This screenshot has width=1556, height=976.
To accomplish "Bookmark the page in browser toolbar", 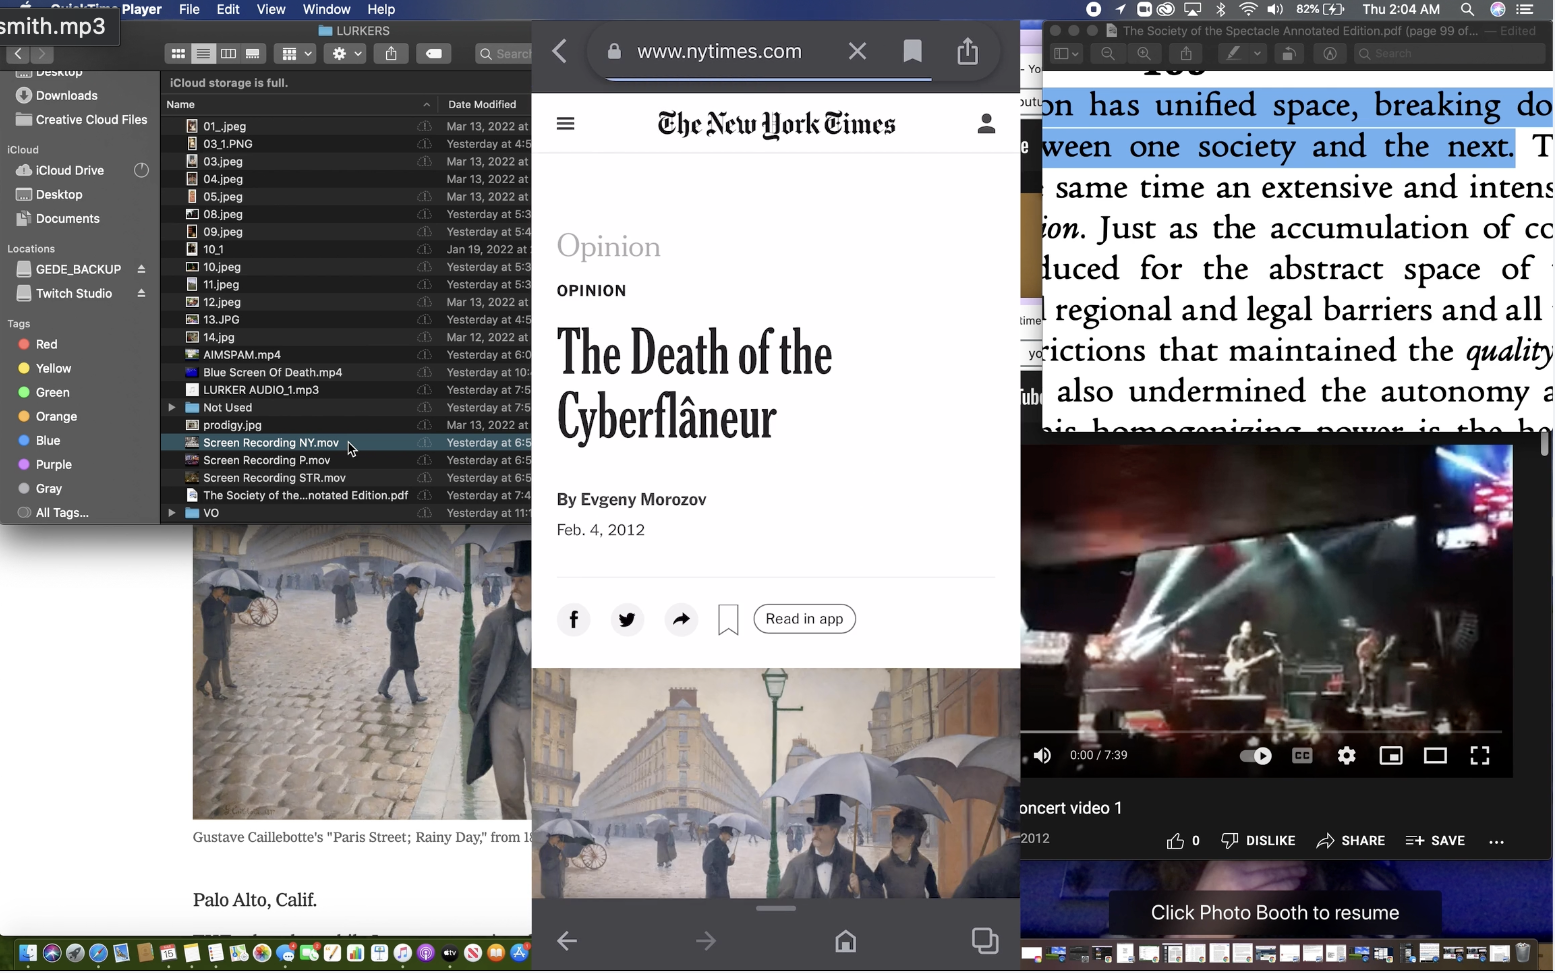I will pos(912,51).
